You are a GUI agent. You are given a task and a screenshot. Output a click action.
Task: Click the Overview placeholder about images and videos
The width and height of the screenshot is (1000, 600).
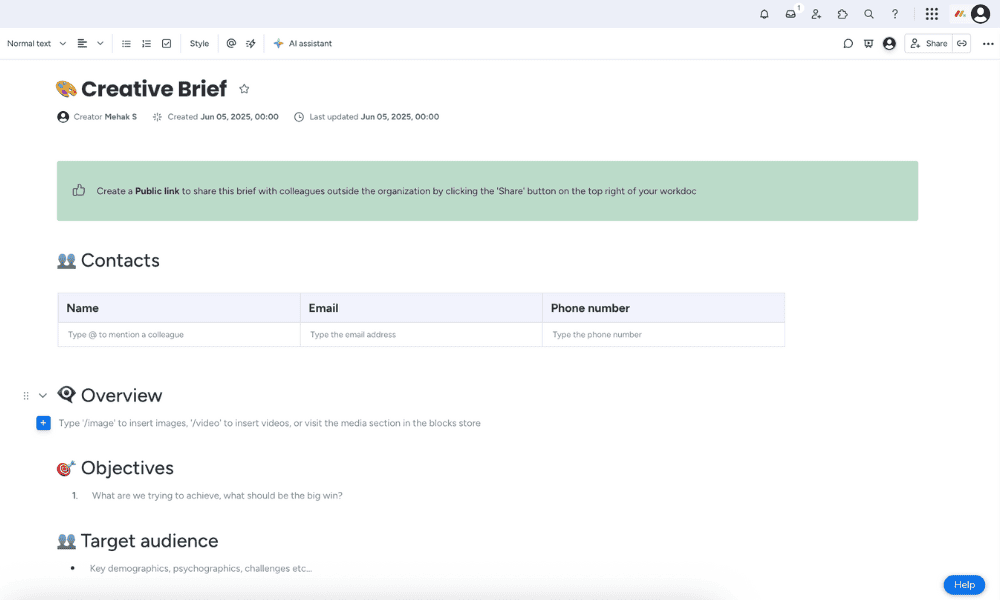click(270, 423)
